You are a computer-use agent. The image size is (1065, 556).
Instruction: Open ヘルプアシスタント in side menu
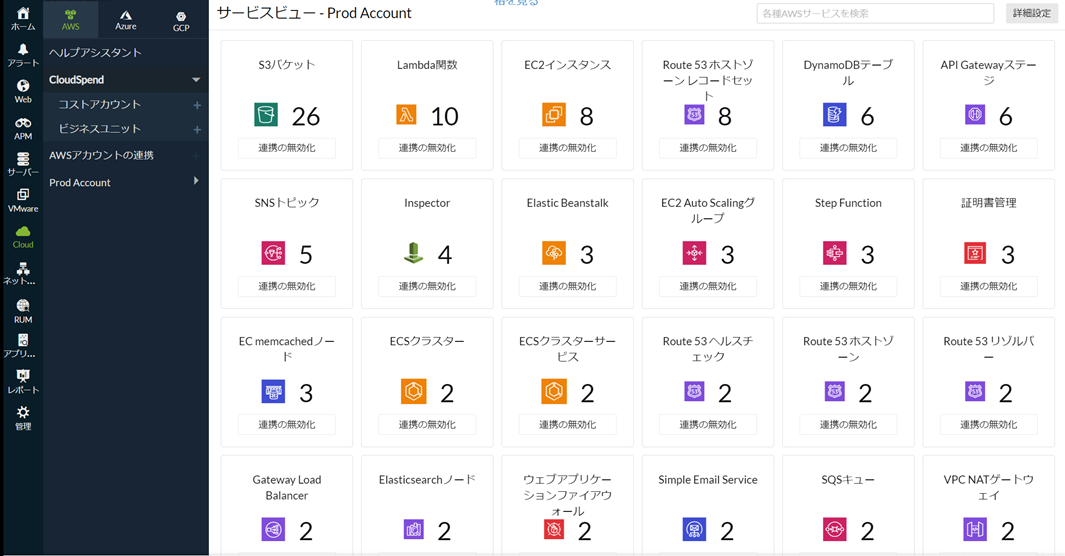(x=95, y=52)
